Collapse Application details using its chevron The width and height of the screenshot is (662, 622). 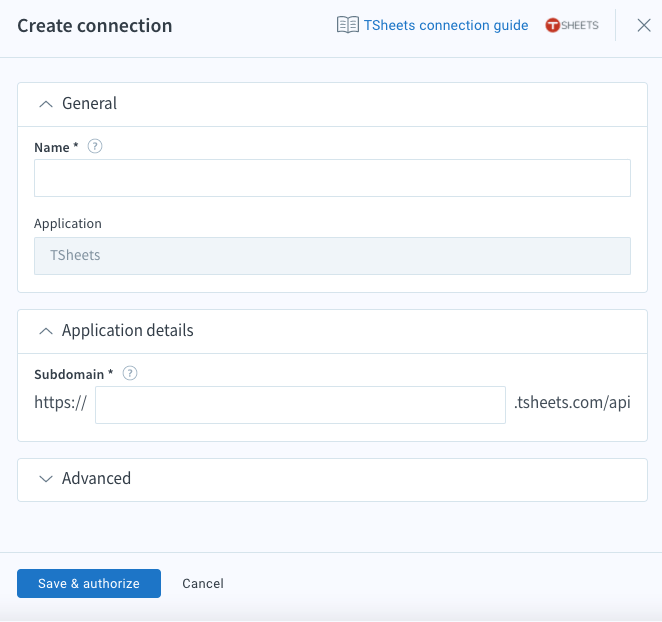tap(45, 331)
